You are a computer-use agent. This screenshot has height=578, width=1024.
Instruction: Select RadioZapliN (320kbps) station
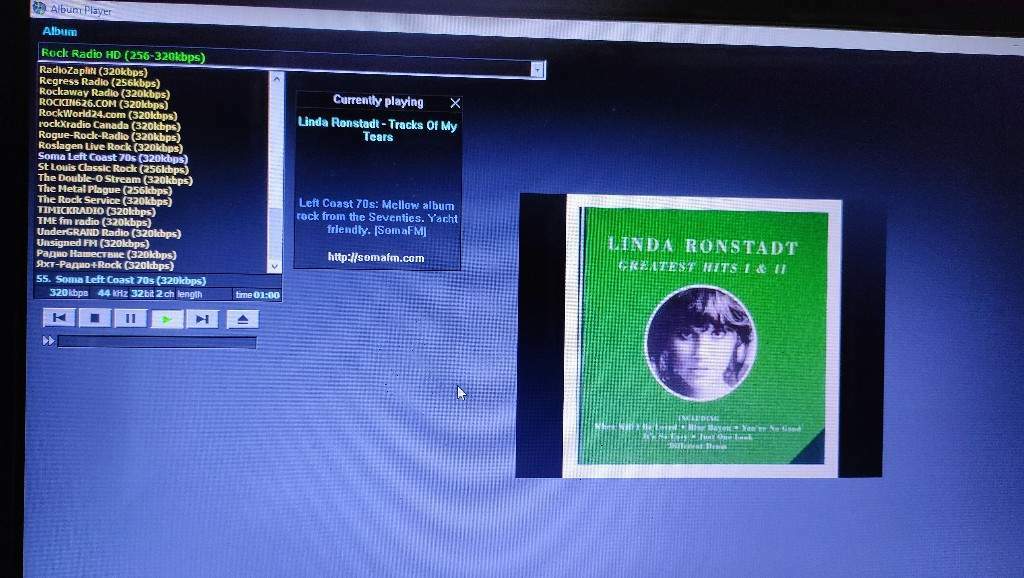[x=93, y=71]
